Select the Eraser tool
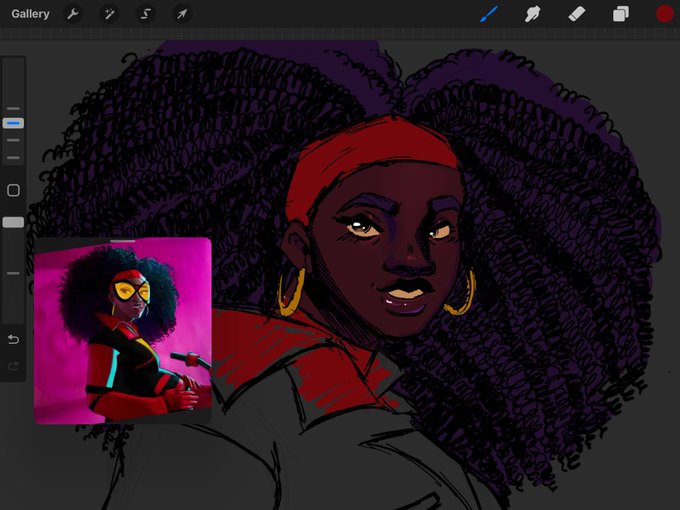This screenshot has height=510, width=680. point(577,14)
